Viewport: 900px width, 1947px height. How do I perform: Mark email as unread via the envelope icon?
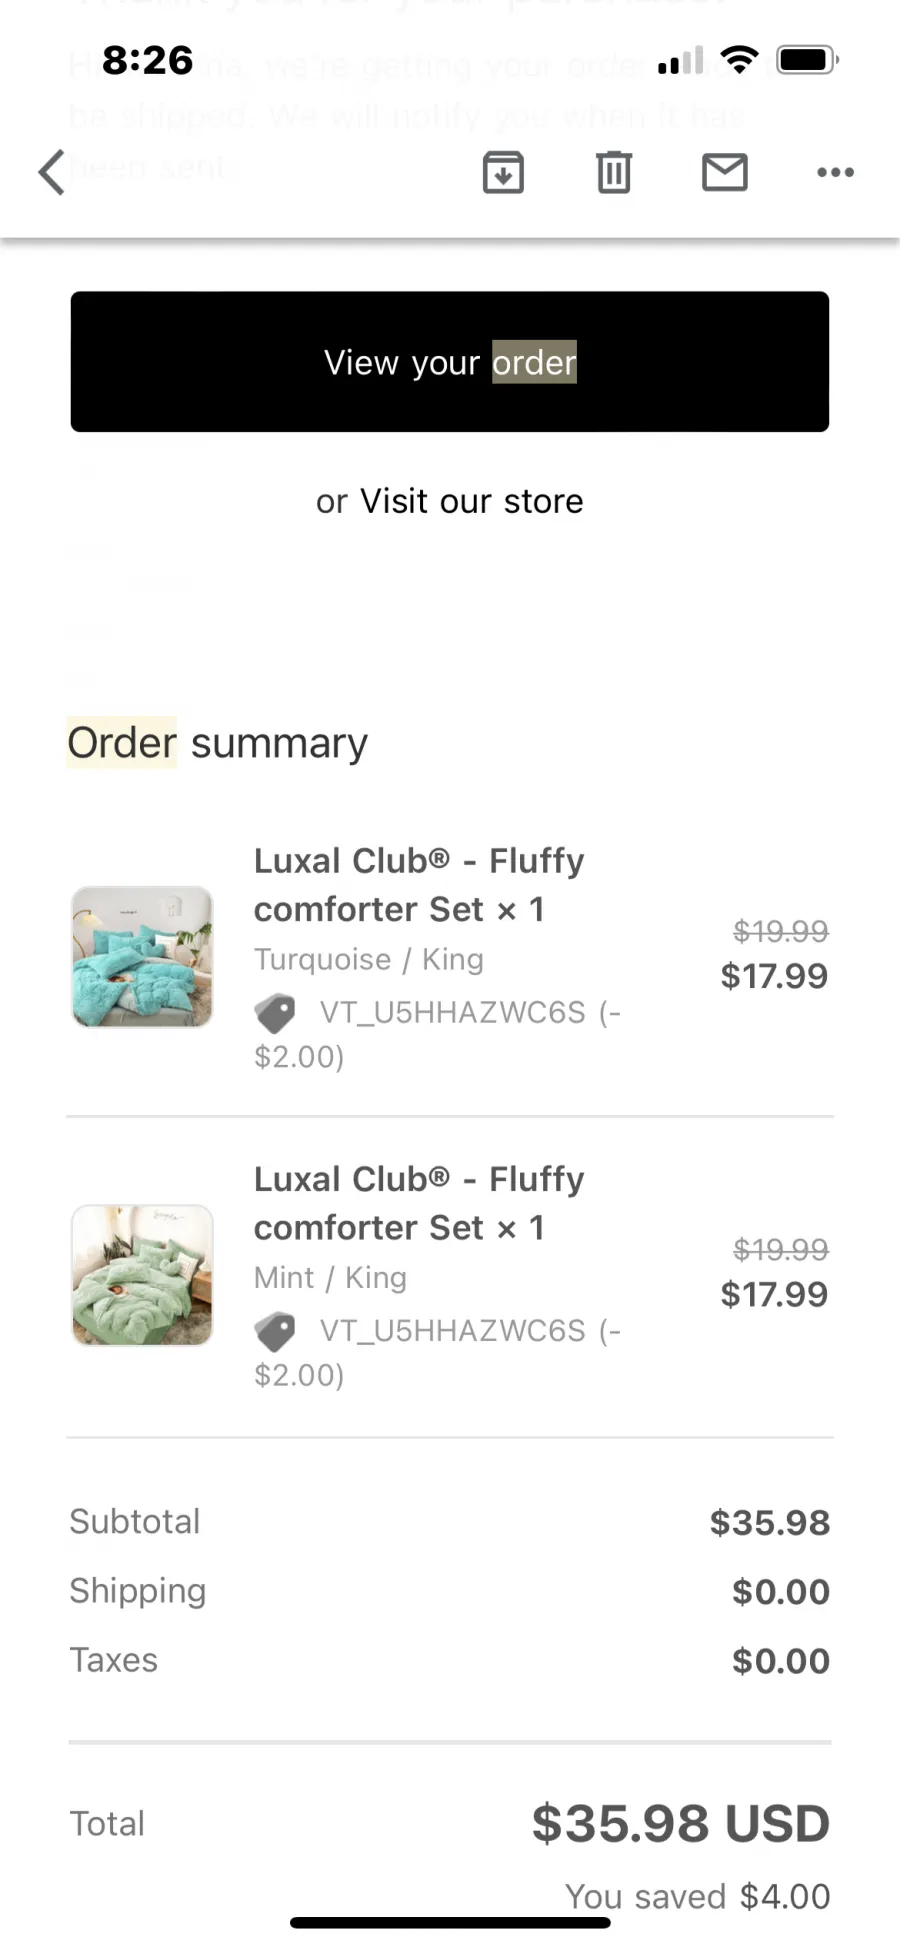coord(725,172)
